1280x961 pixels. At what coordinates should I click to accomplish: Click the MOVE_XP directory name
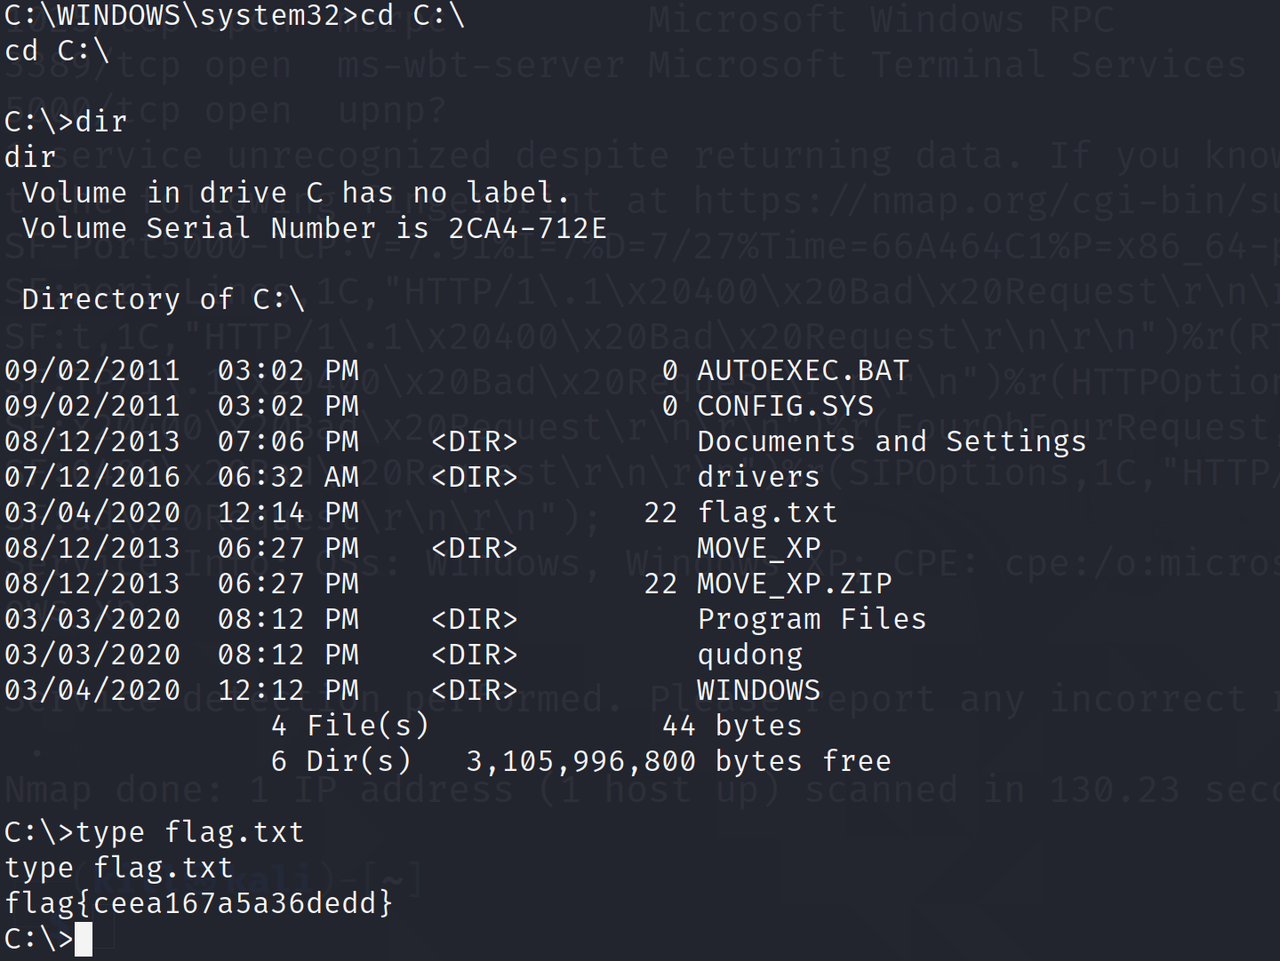(758, 548)
